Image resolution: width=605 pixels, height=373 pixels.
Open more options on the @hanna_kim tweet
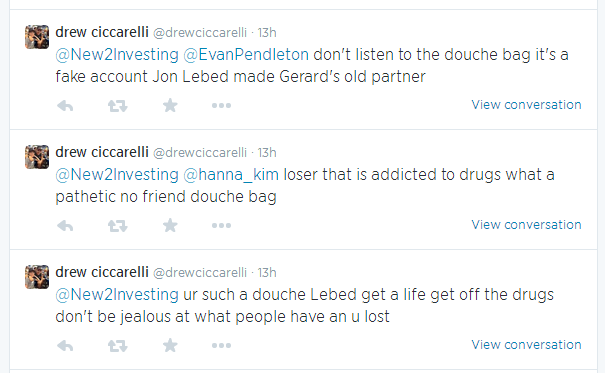point(221,225)
